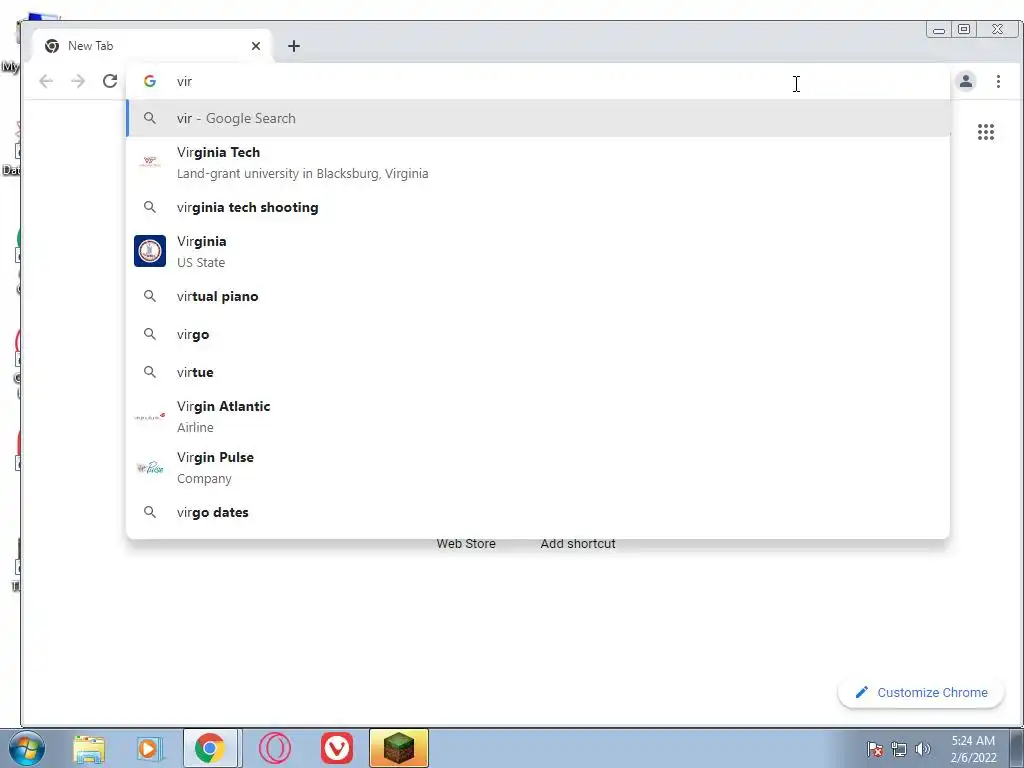Pick the 'virgo' suggestion

point(538,334)
